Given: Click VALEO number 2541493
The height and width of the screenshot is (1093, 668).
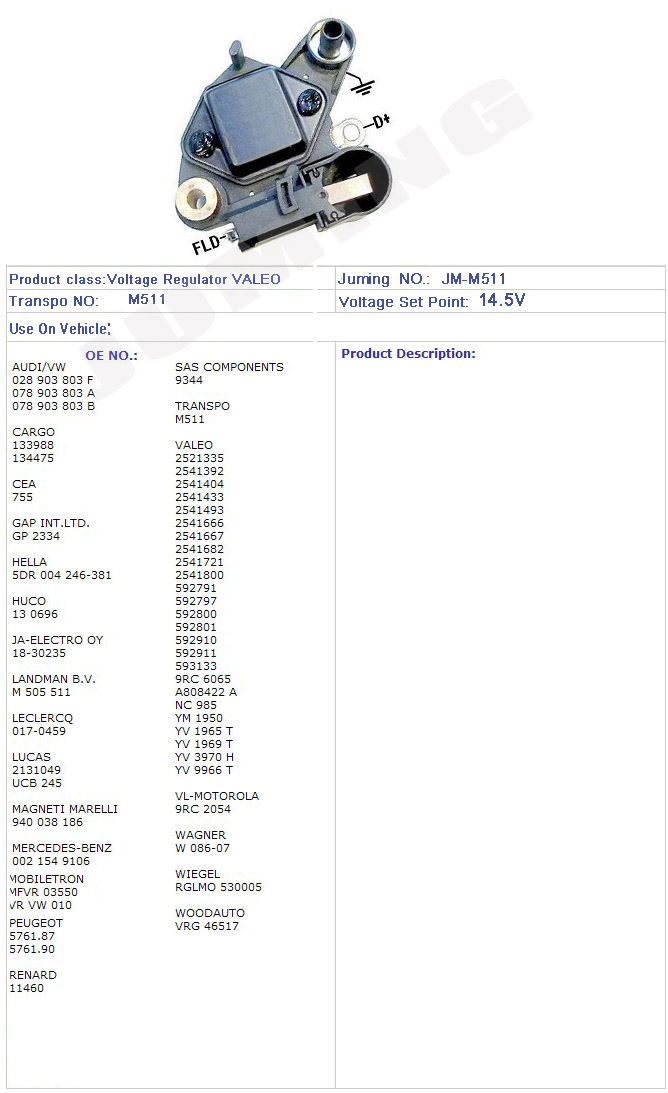Looking at the screenshot, I should (199, 510).
